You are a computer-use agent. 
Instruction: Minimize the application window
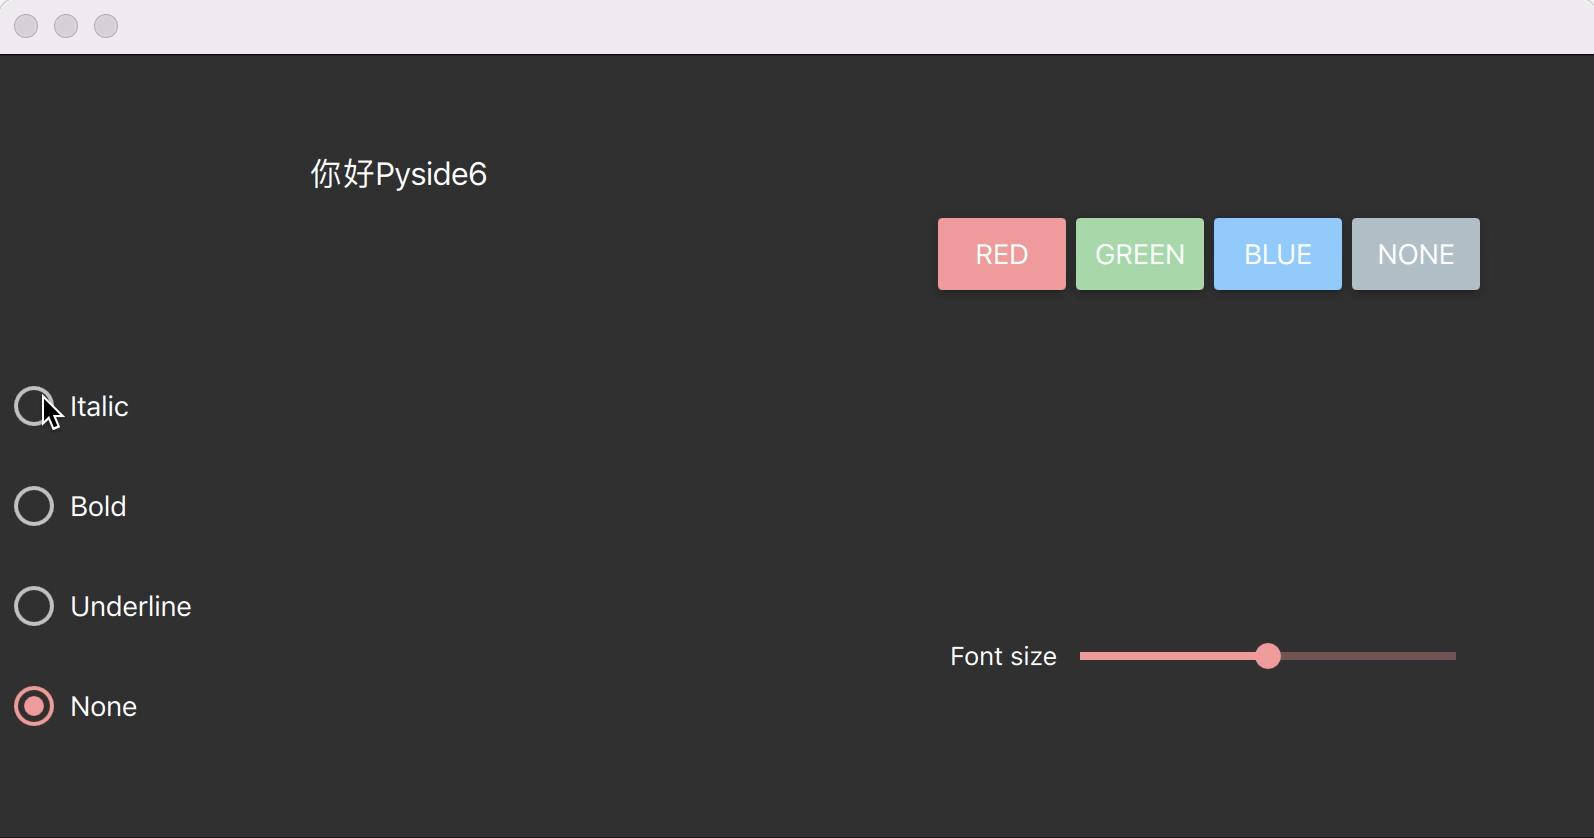coord(66,26)
